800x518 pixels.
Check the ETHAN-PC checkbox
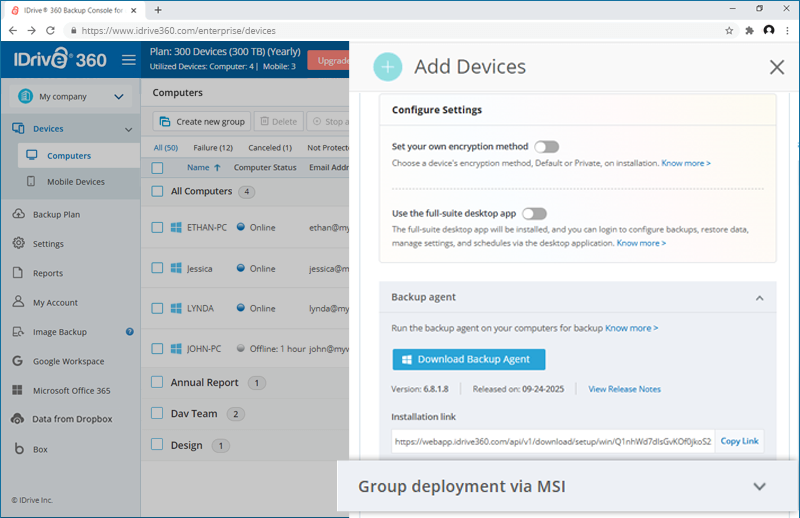[x=157, y=228]
